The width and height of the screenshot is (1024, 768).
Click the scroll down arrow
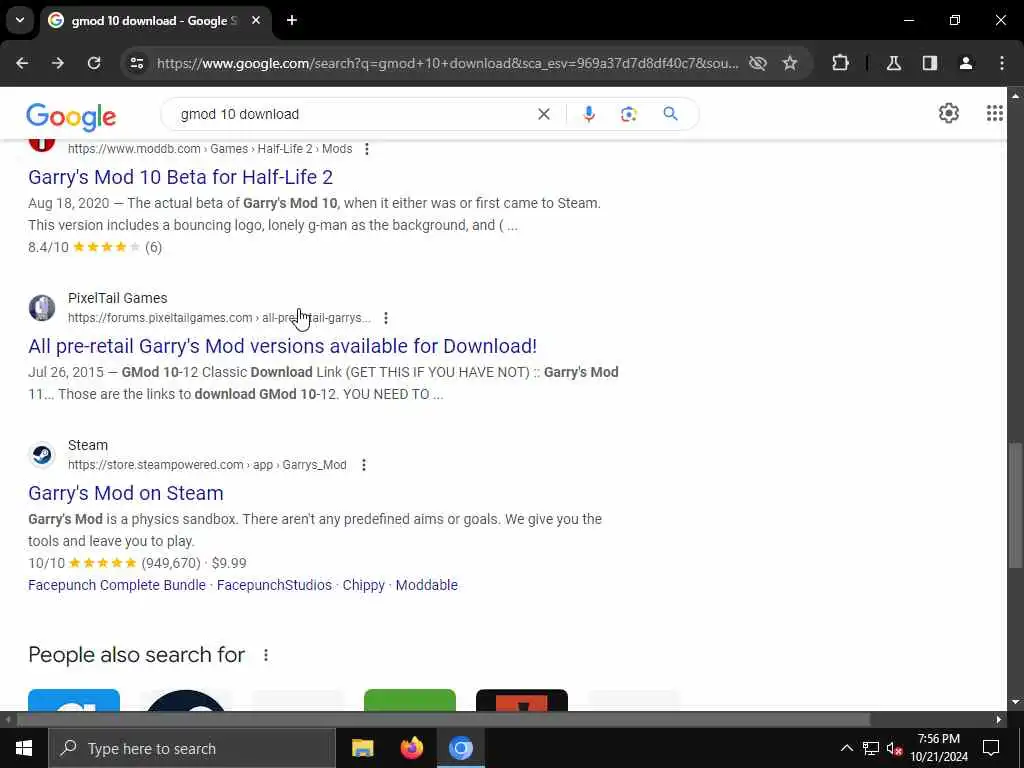1015,702
